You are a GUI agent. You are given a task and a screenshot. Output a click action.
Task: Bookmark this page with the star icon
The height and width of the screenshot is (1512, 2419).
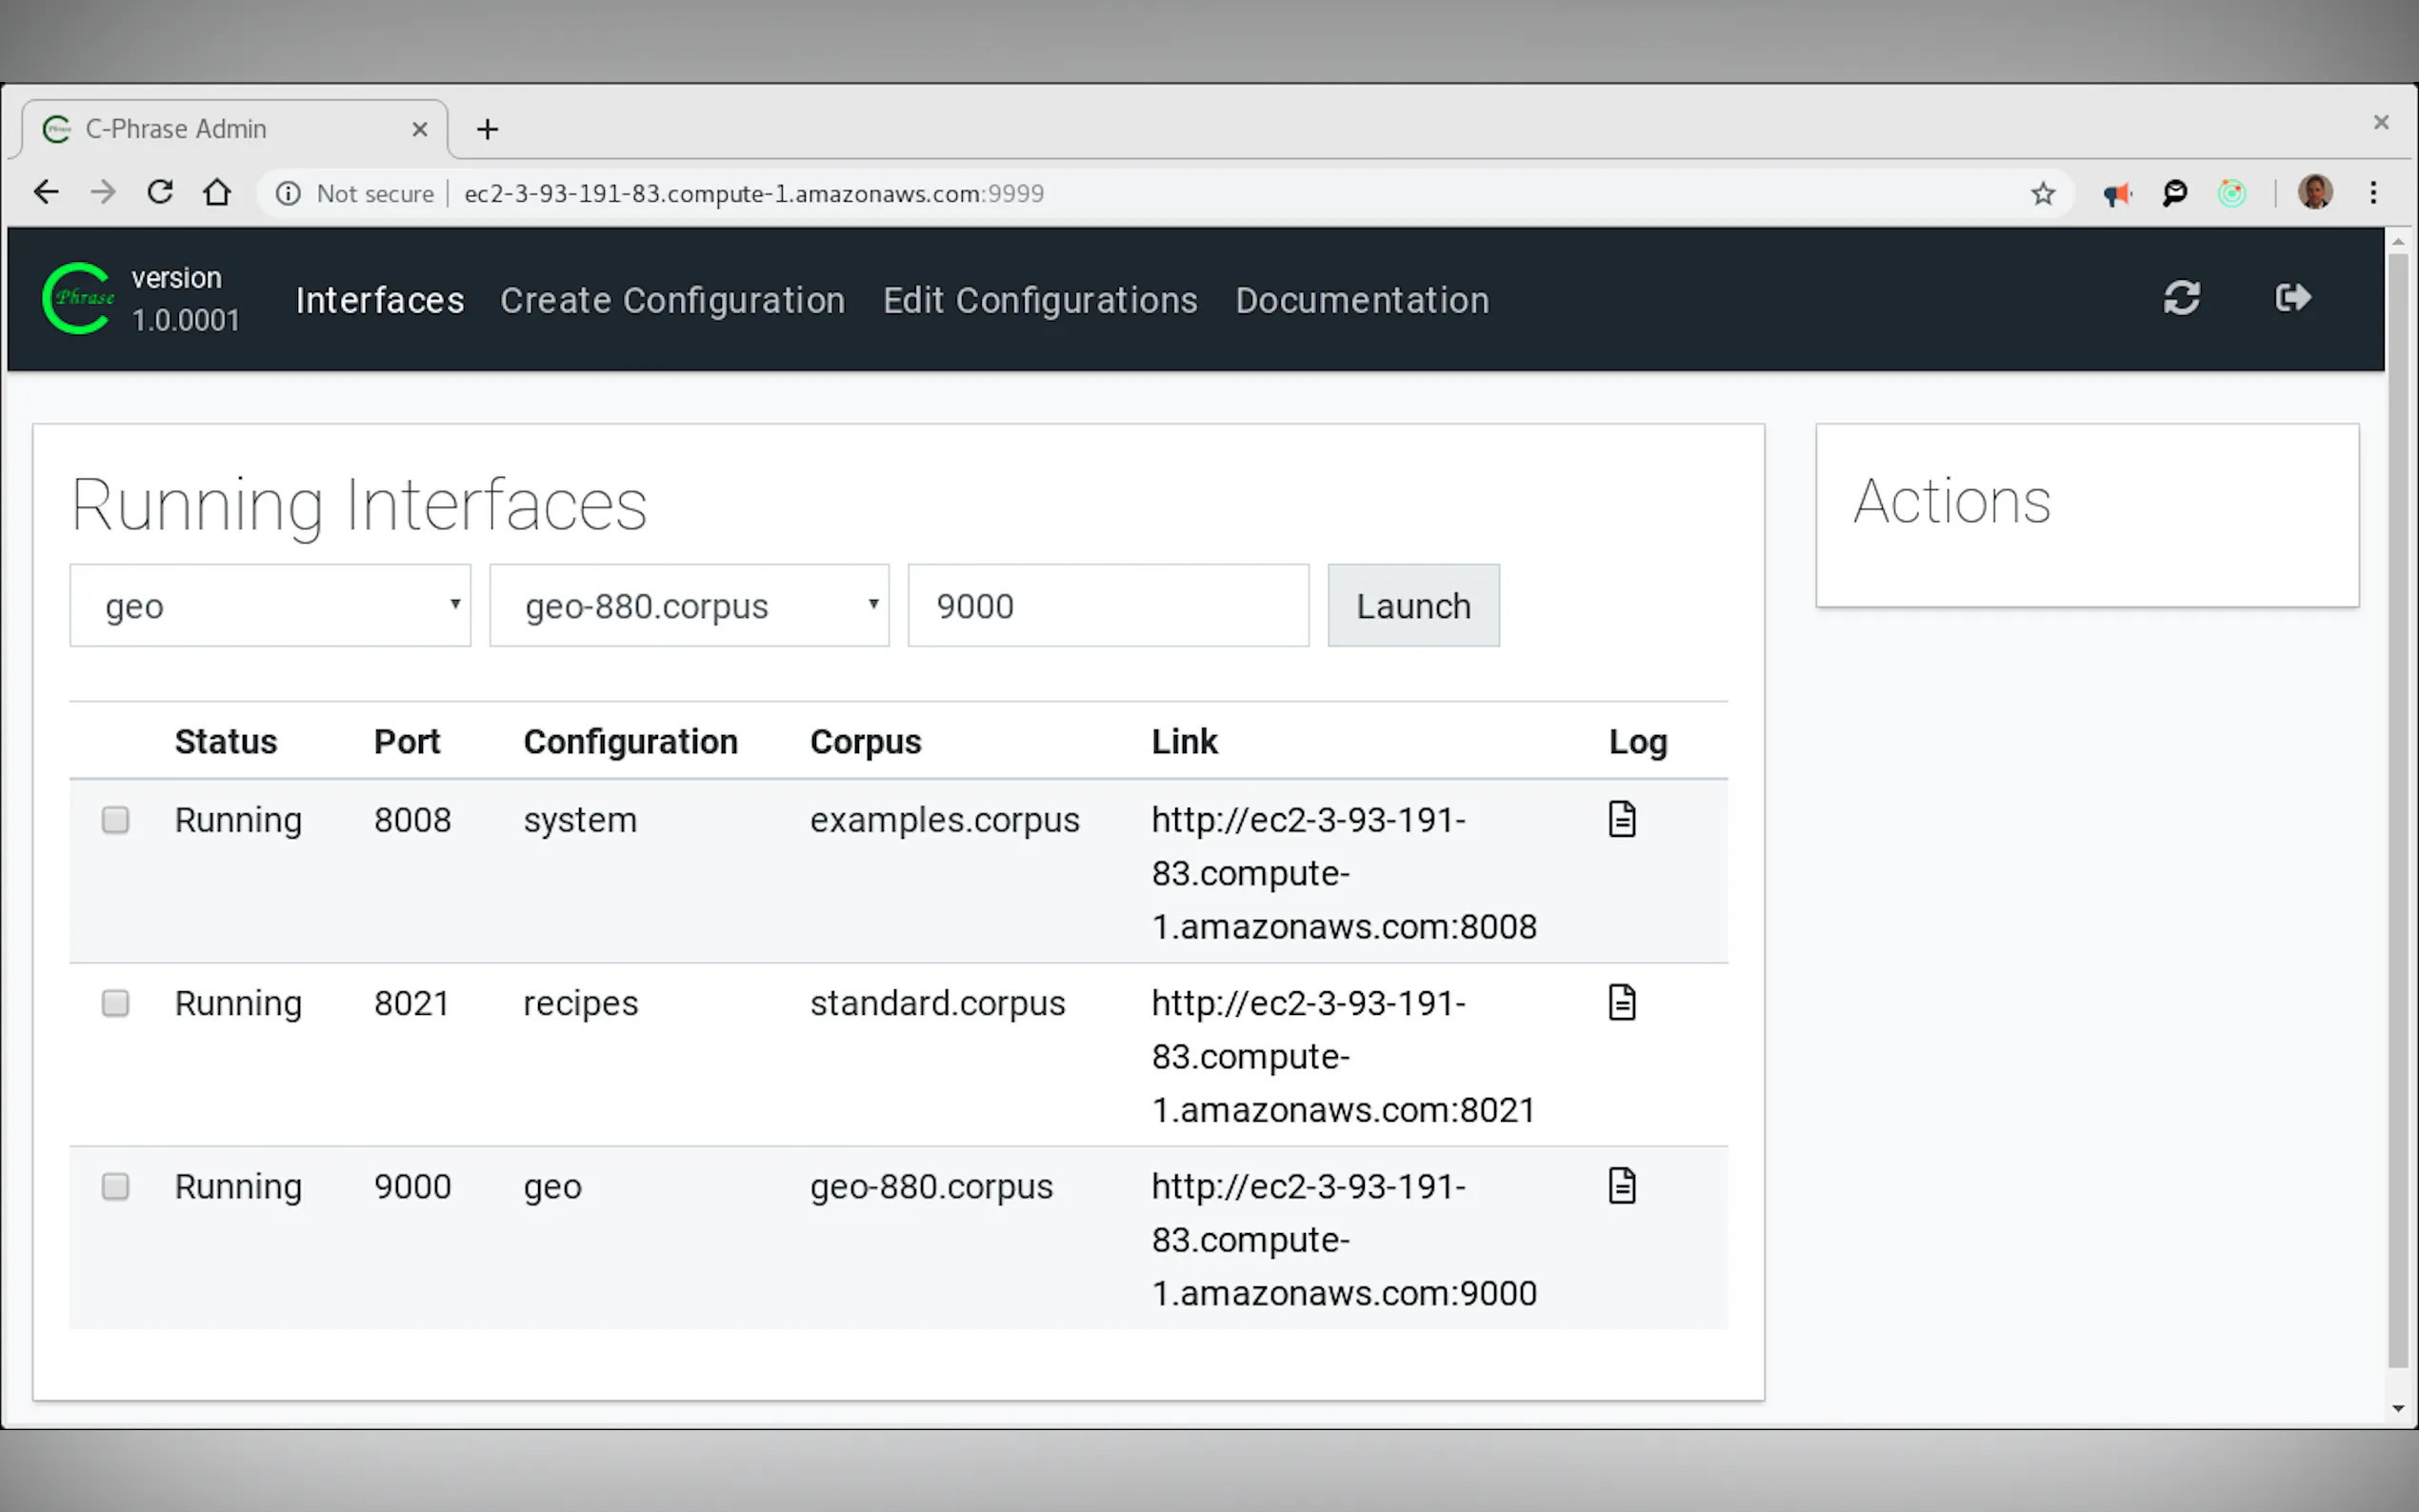(x=2042, y=194)
